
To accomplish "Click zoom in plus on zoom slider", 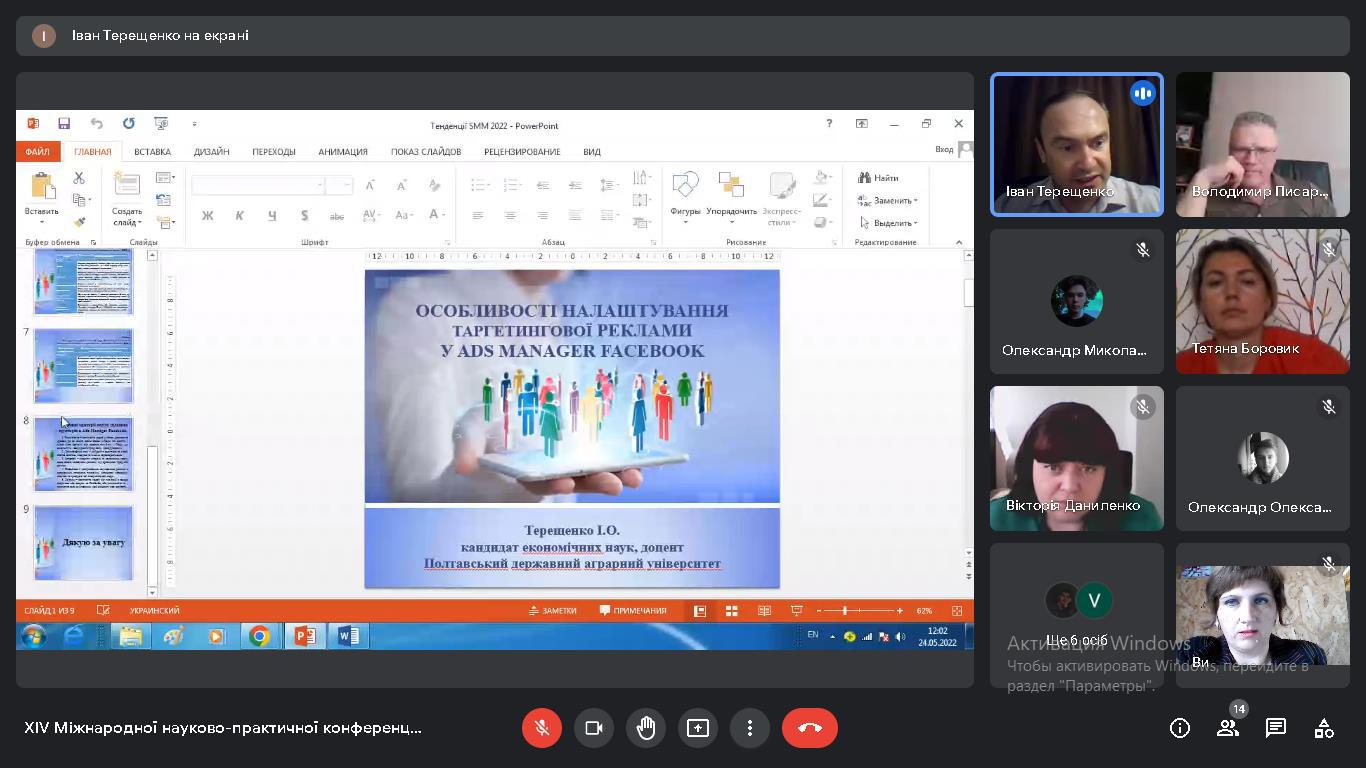I will click(899, 610).
